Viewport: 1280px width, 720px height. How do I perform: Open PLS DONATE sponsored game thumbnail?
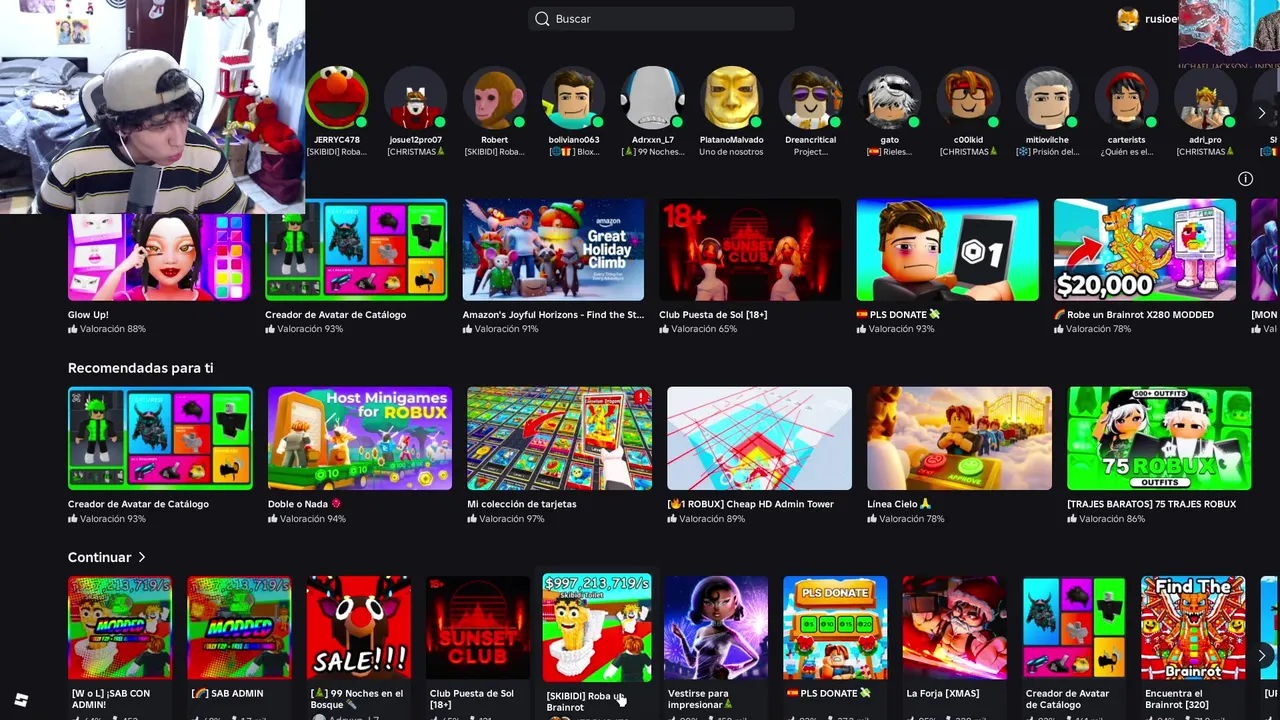coord(947,250)
